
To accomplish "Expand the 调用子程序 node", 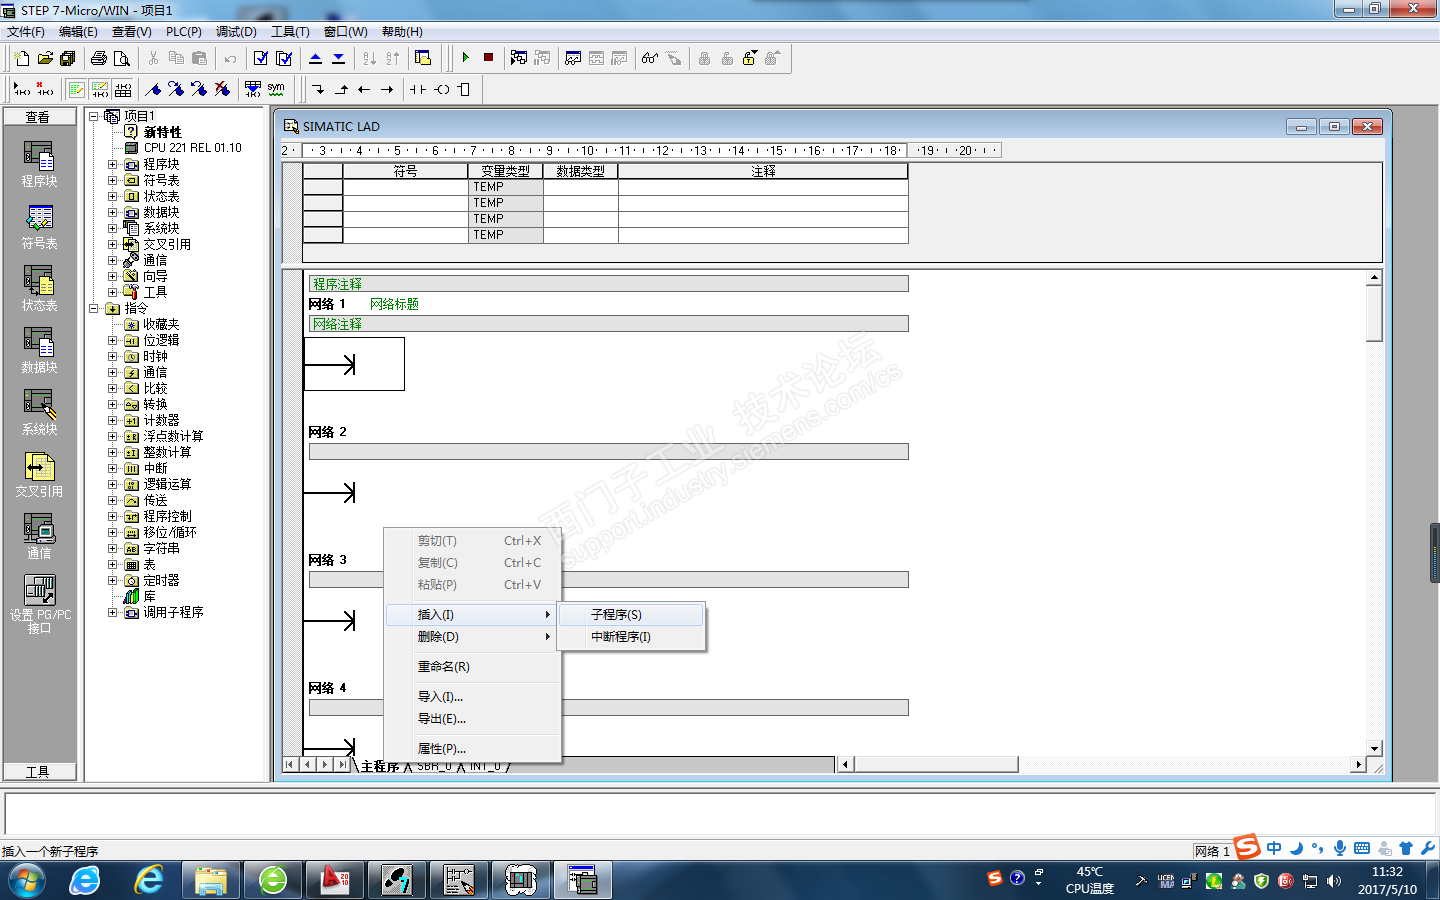I will coord(113,612).
